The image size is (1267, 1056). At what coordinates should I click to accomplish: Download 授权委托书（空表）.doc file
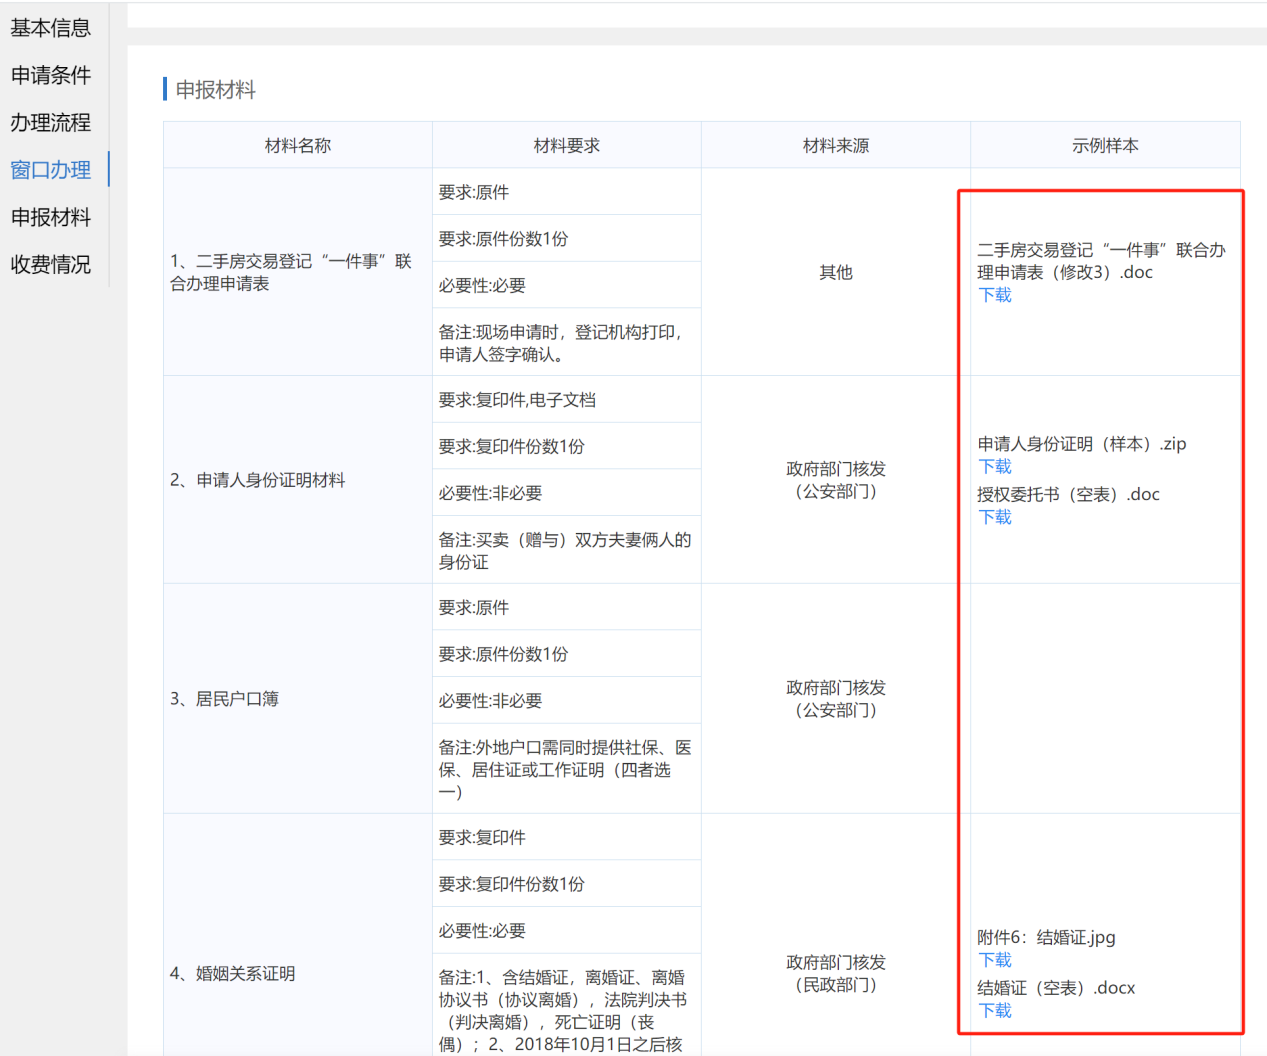point(995,517)
